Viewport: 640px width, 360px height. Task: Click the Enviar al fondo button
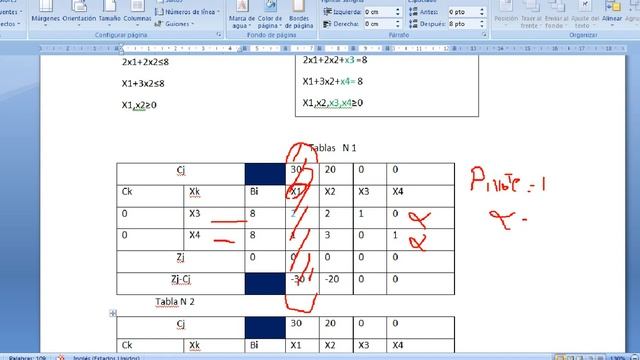tap(556, 14)
